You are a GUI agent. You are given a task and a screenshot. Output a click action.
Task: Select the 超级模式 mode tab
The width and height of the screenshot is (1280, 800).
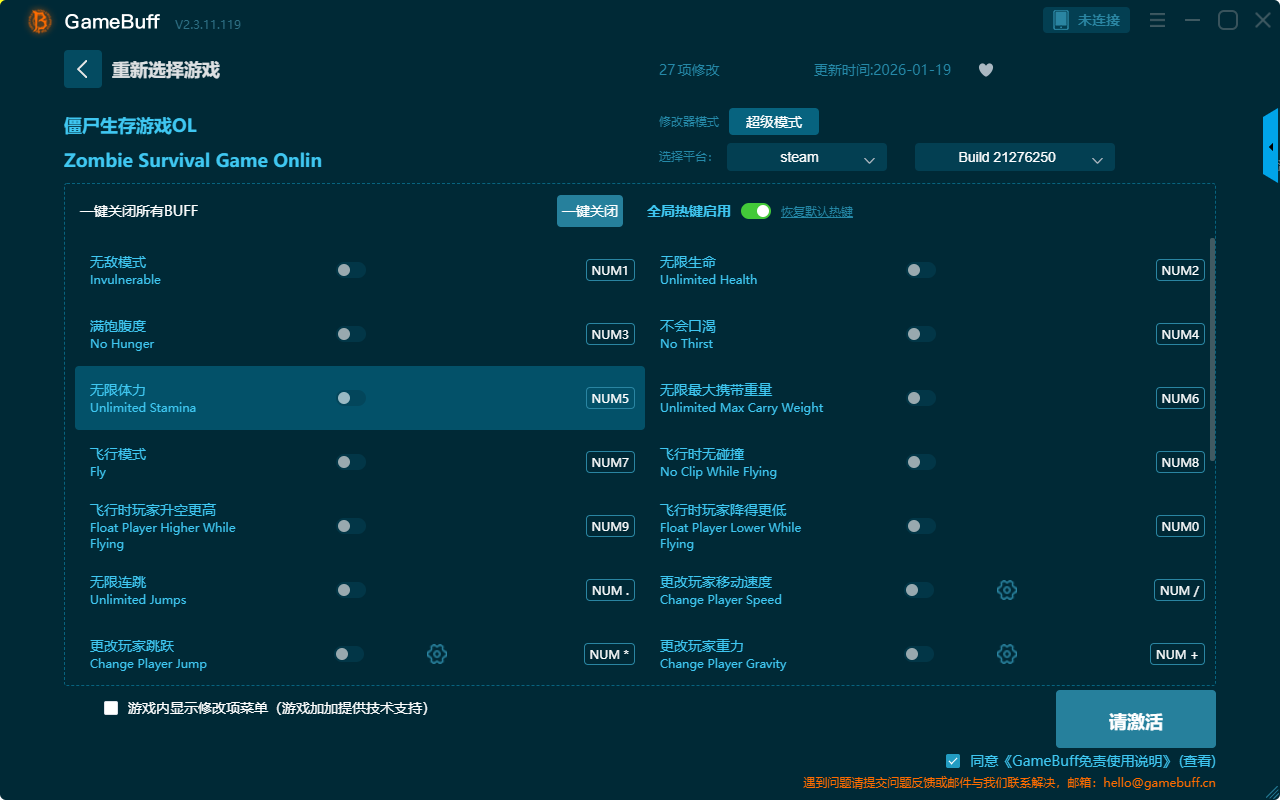point(774,122)
